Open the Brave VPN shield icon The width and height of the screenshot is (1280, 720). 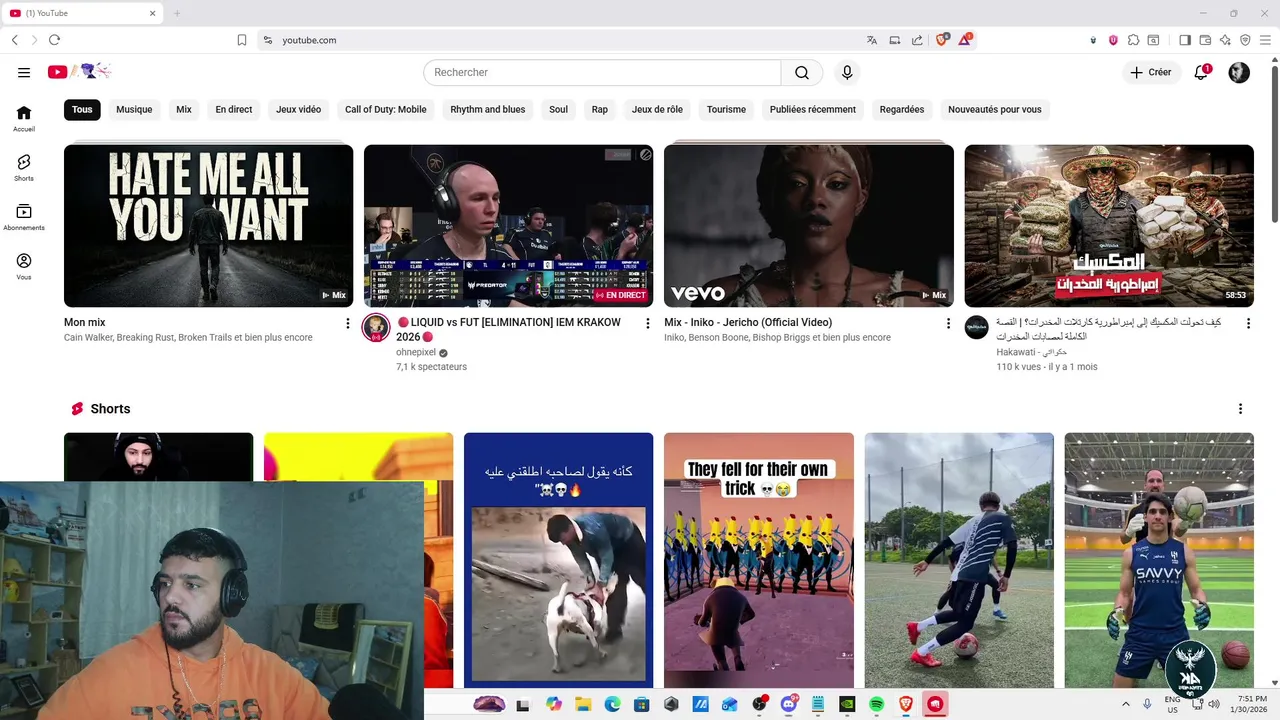click(x=1245, y=40)
